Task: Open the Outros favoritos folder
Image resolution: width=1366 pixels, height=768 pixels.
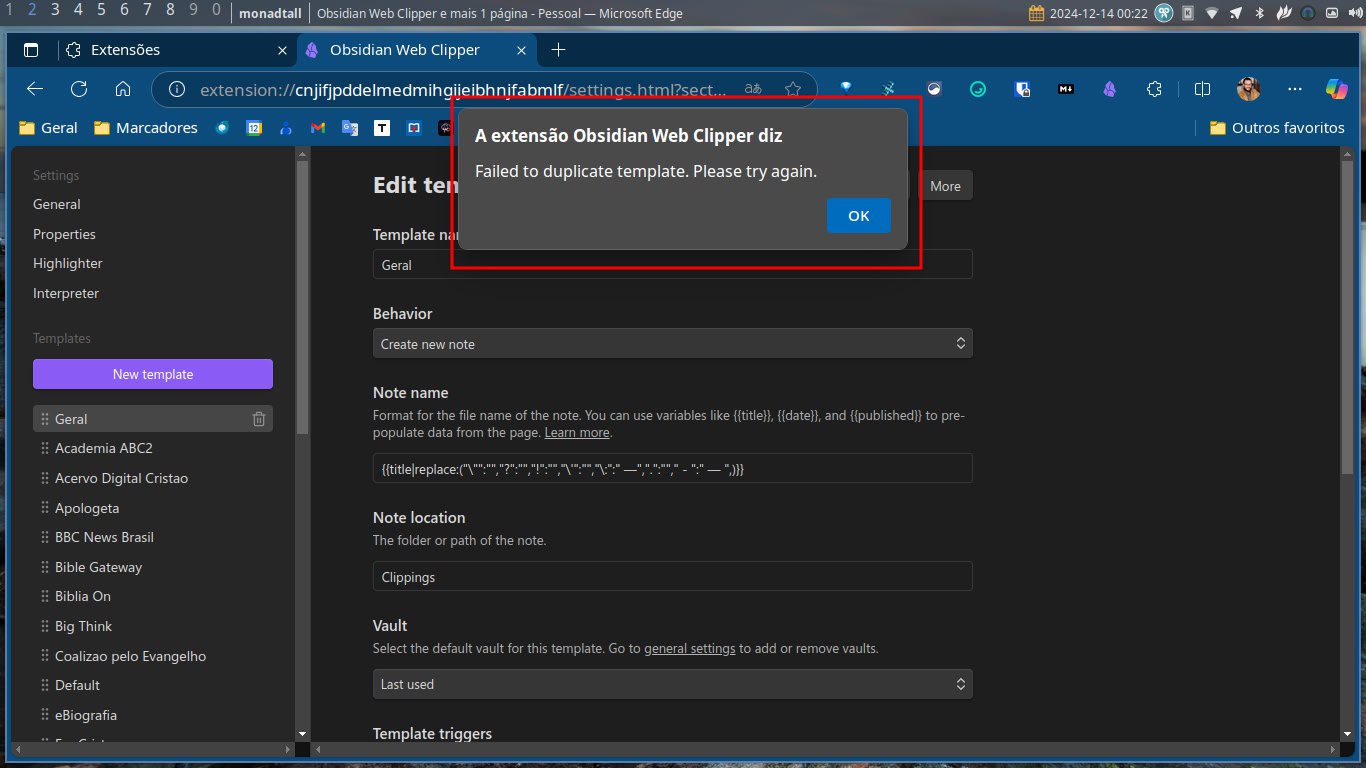Action: point(1277,128)
